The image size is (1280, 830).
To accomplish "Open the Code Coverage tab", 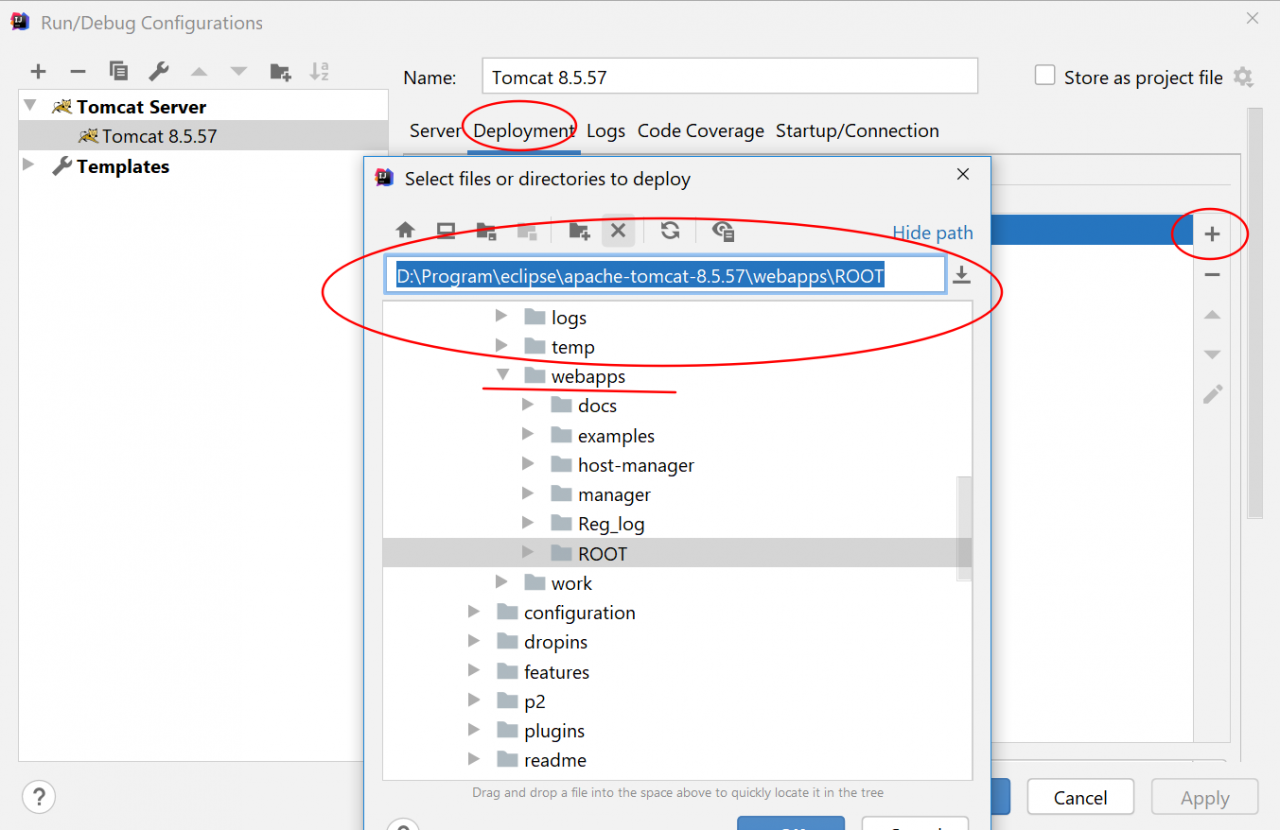I will click(701, 131).
